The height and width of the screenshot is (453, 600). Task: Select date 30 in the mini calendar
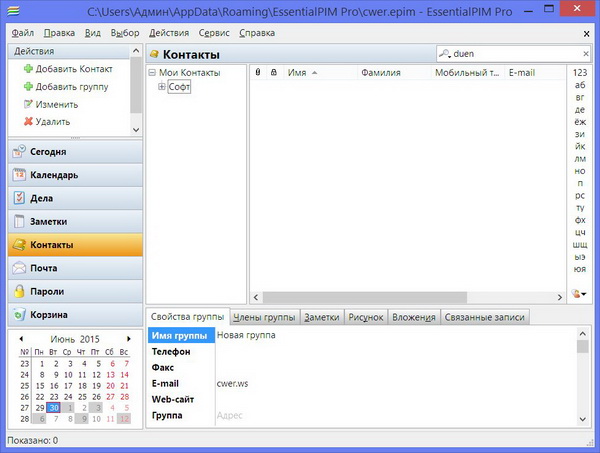click(x=54, y=407)
